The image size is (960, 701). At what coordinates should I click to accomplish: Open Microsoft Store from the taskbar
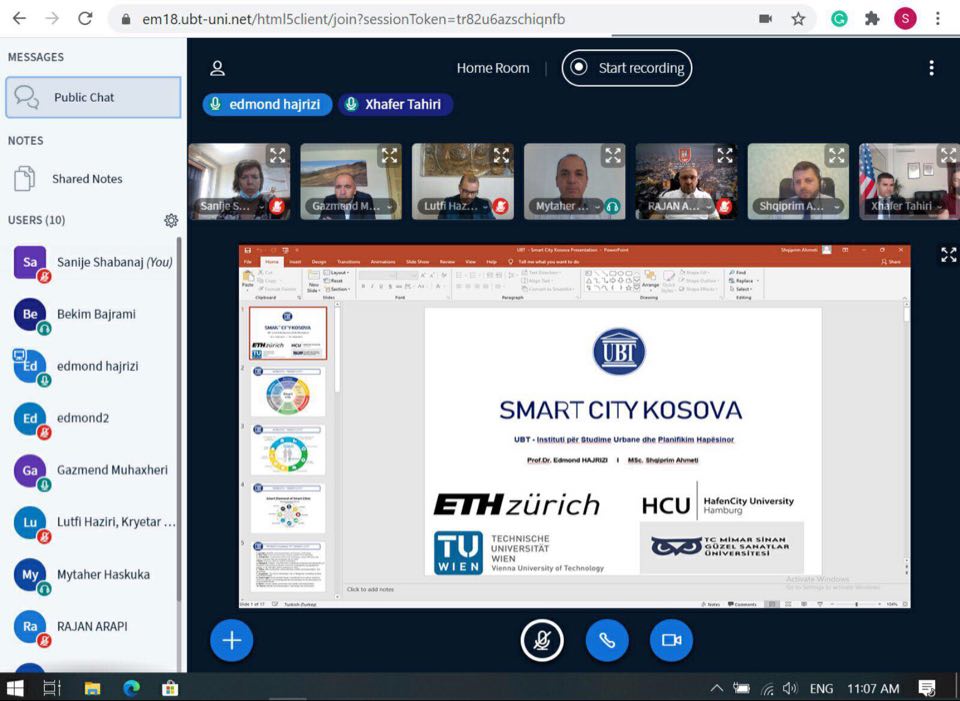pyautogui.click(x=170, y=688)
